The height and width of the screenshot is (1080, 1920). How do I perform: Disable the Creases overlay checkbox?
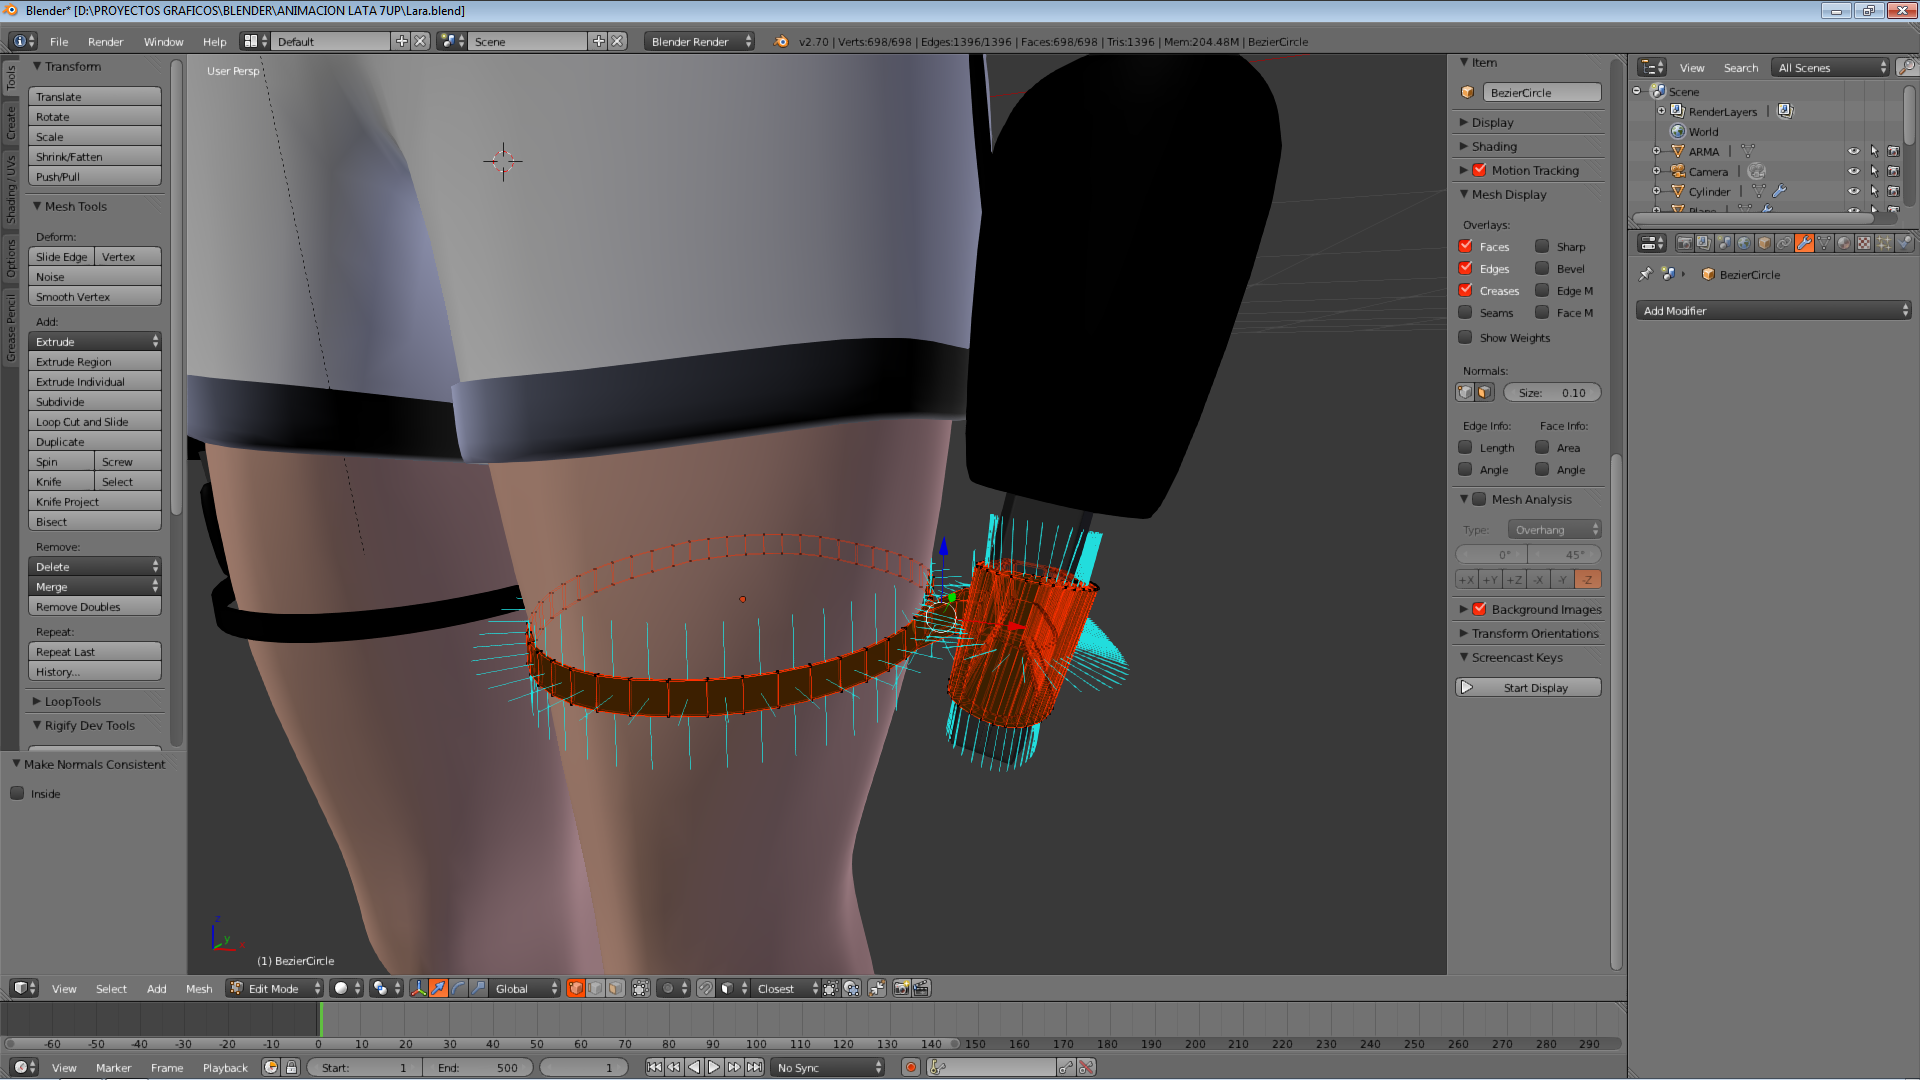pyautogui.click(x=1465, y=290)
